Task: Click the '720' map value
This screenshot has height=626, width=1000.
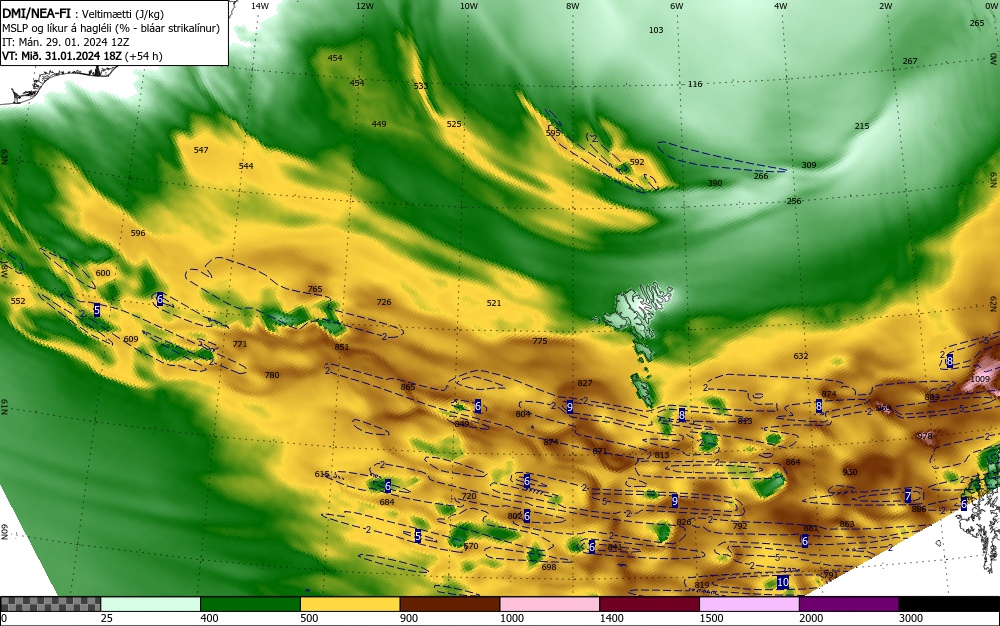Action: pyautogui.click(x=469, y=497)
